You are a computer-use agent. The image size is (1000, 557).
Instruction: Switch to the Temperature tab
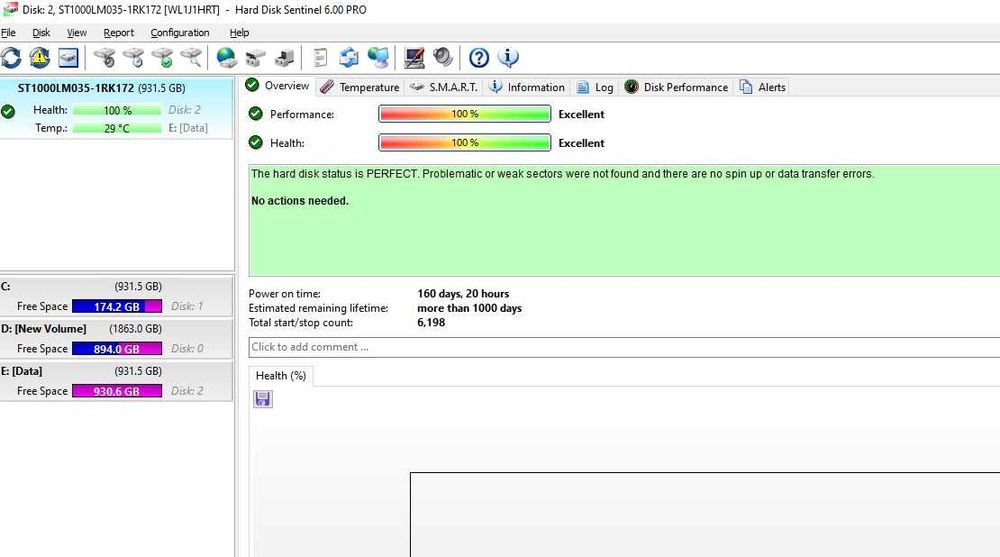(x=360, y=87)
